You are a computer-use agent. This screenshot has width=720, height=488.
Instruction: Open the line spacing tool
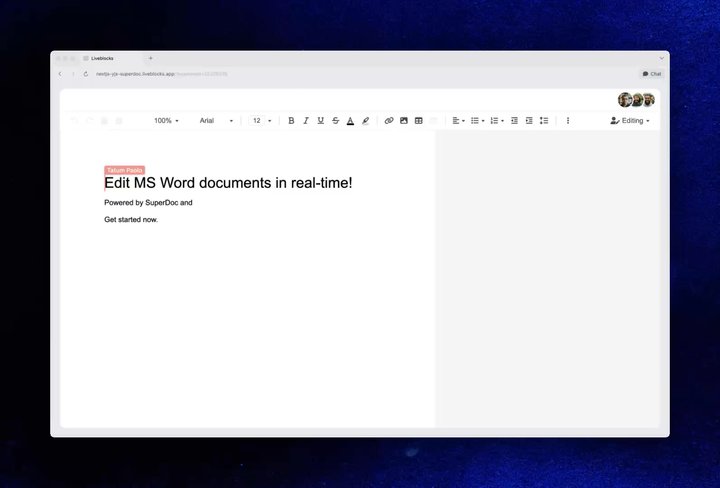pos(544,121)
